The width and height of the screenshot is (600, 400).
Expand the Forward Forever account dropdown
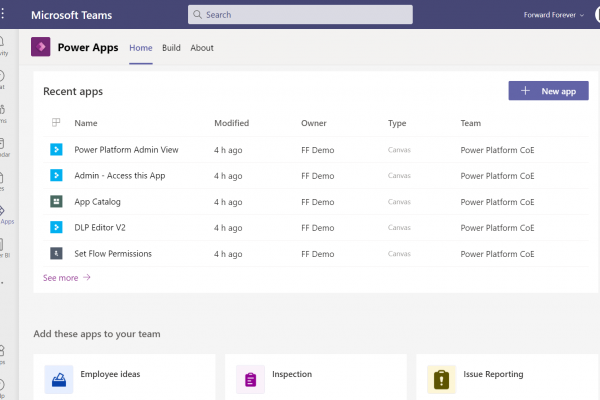tap(554, 15)
